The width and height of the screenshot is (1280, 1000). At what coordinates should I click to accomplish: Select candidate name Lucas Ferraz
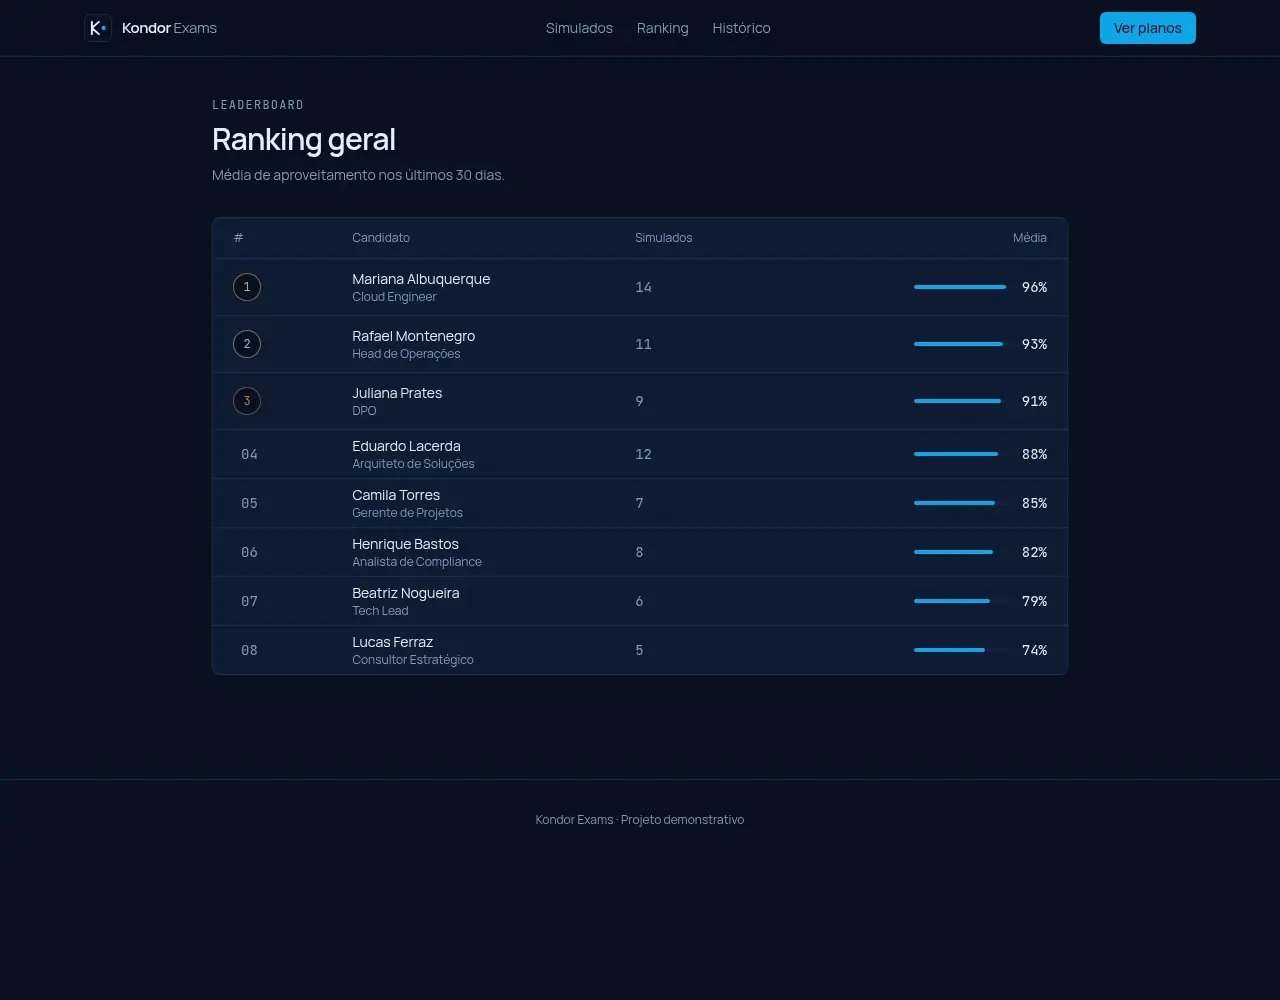pos(392,642)
